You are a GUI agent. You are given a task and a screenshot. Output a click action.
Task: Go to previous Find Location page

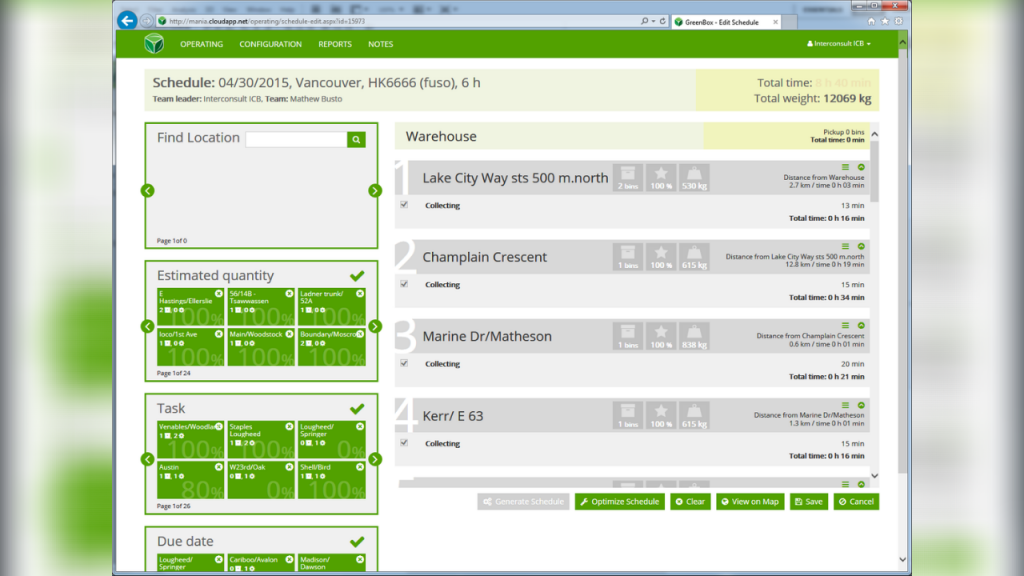(148, 191)
